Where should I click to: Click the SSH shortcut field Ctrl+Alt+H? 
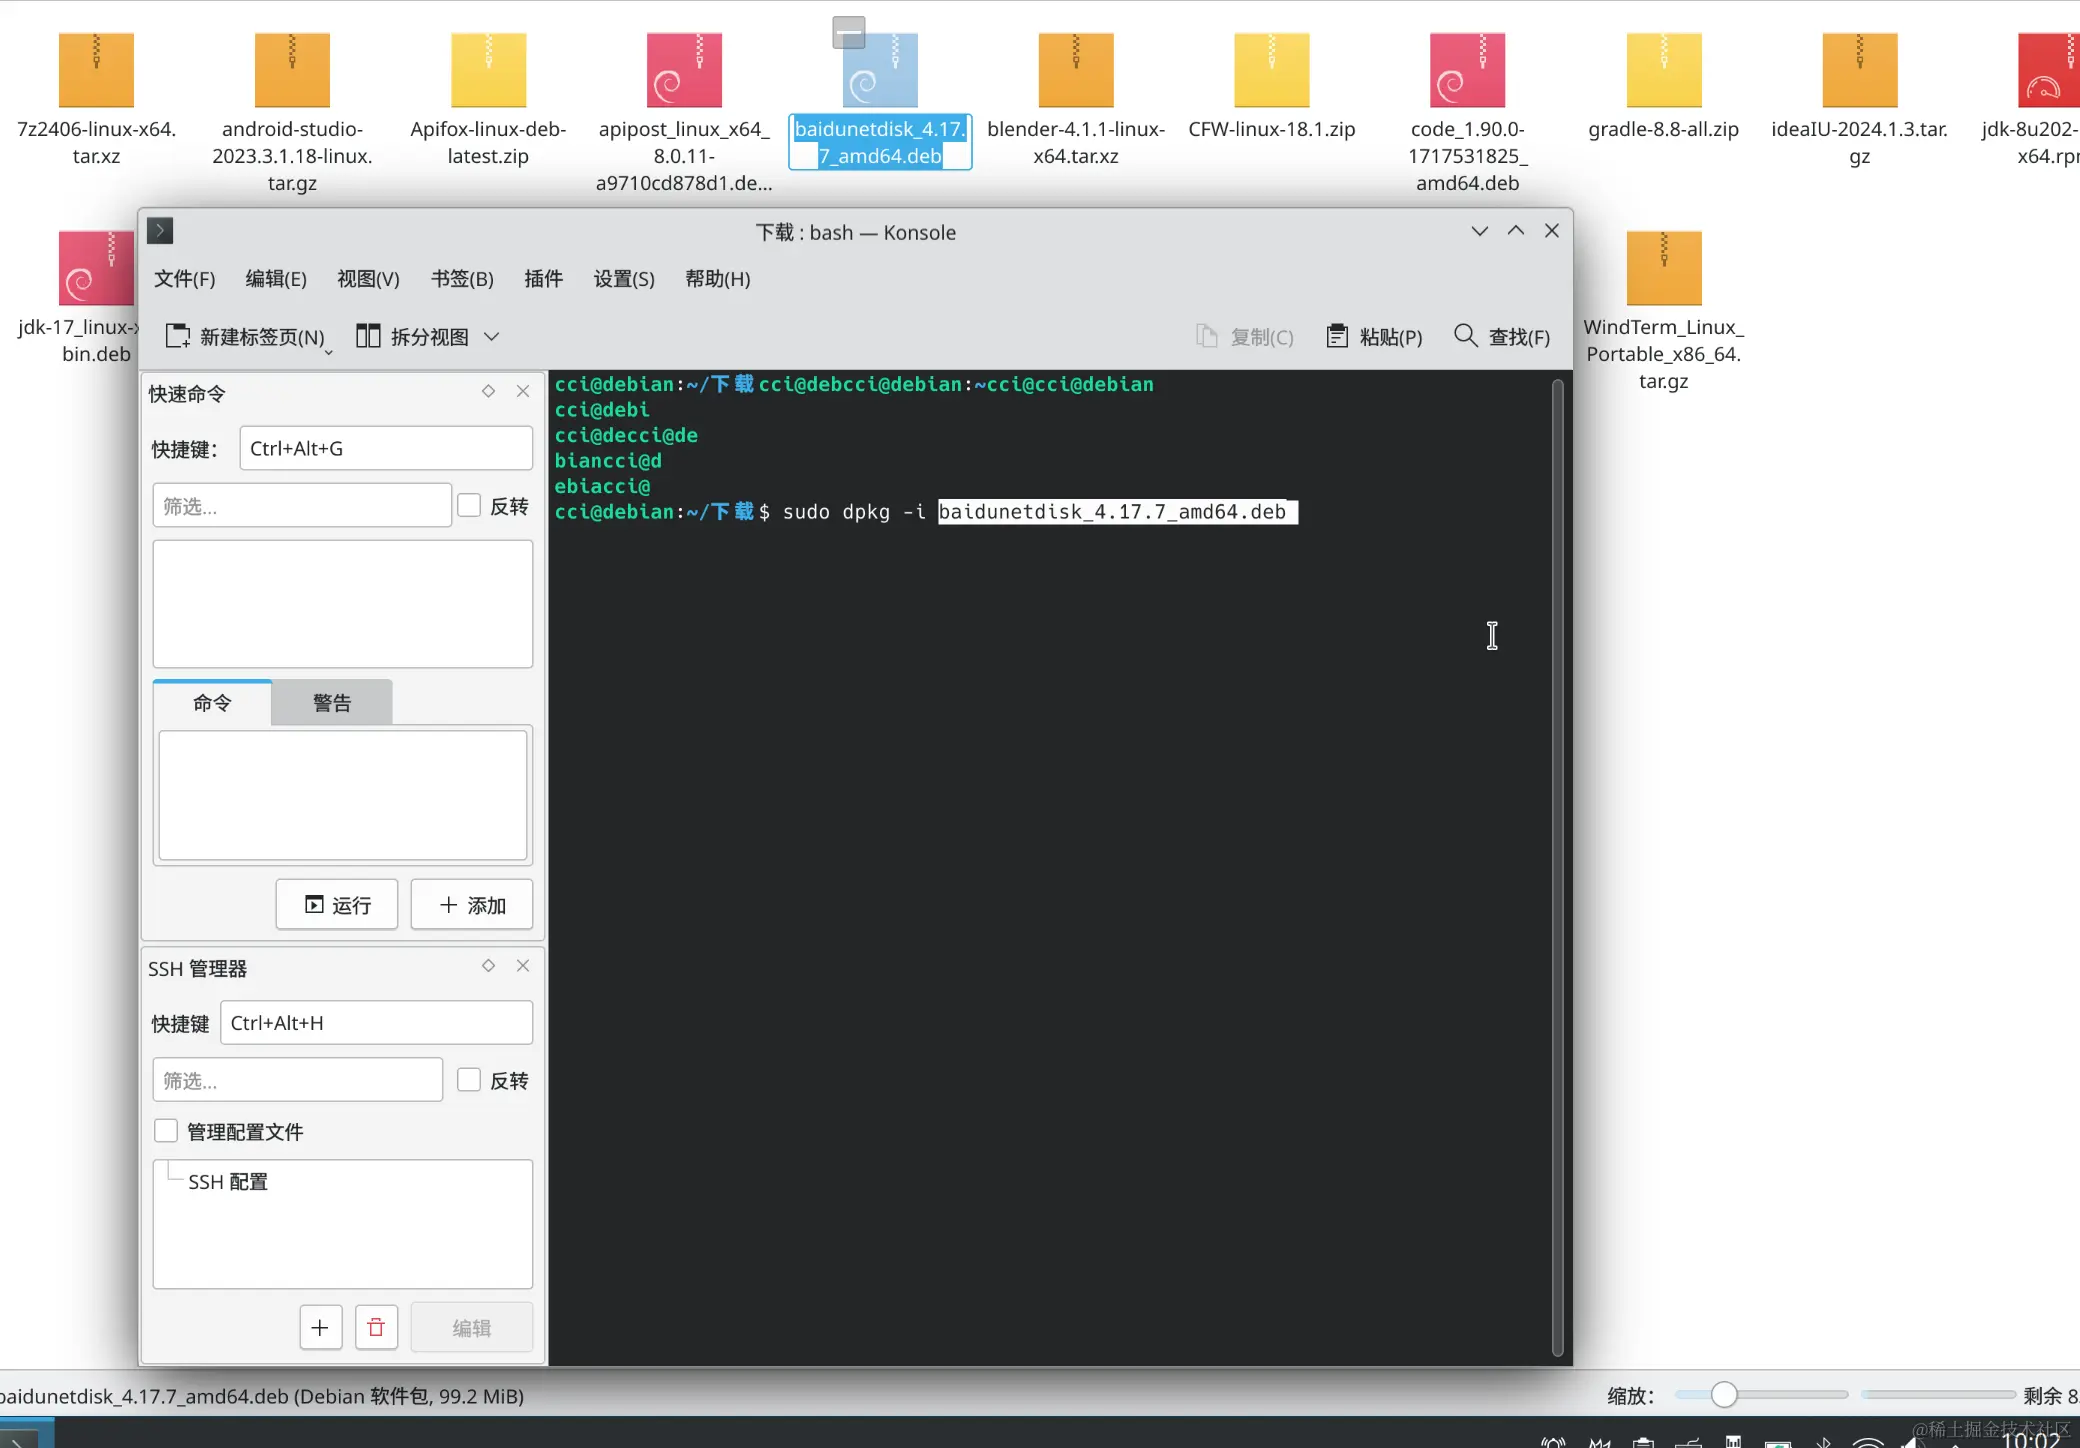pos(377,1022)
